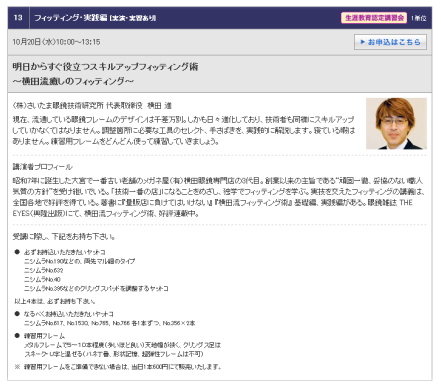Click the 生涯教育認定講習会 pink badge
The height and width of the screenshot is (385, 441).
click(x=374, y=18)
